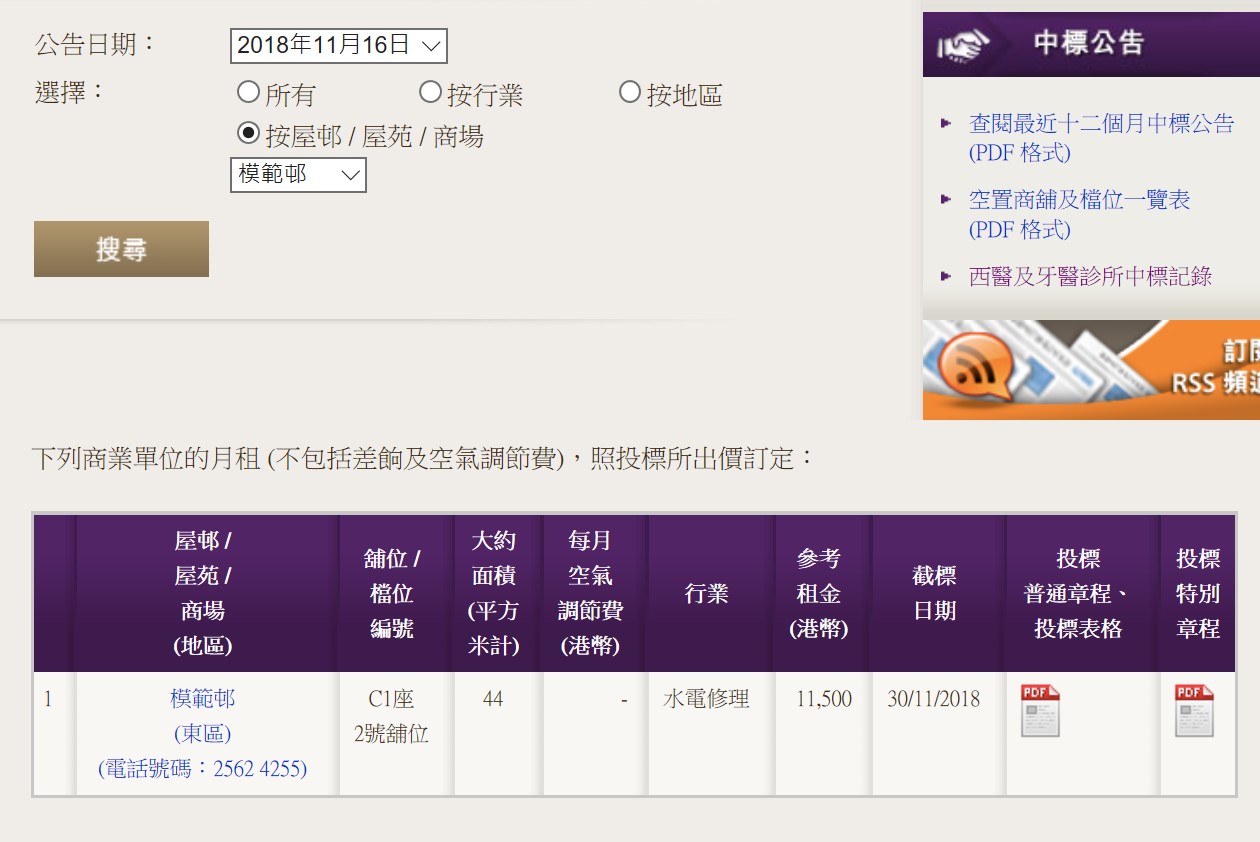This screenshot has height=842, width=1260.
Task: Click the 選擇 label
Action: coord(70,92)
